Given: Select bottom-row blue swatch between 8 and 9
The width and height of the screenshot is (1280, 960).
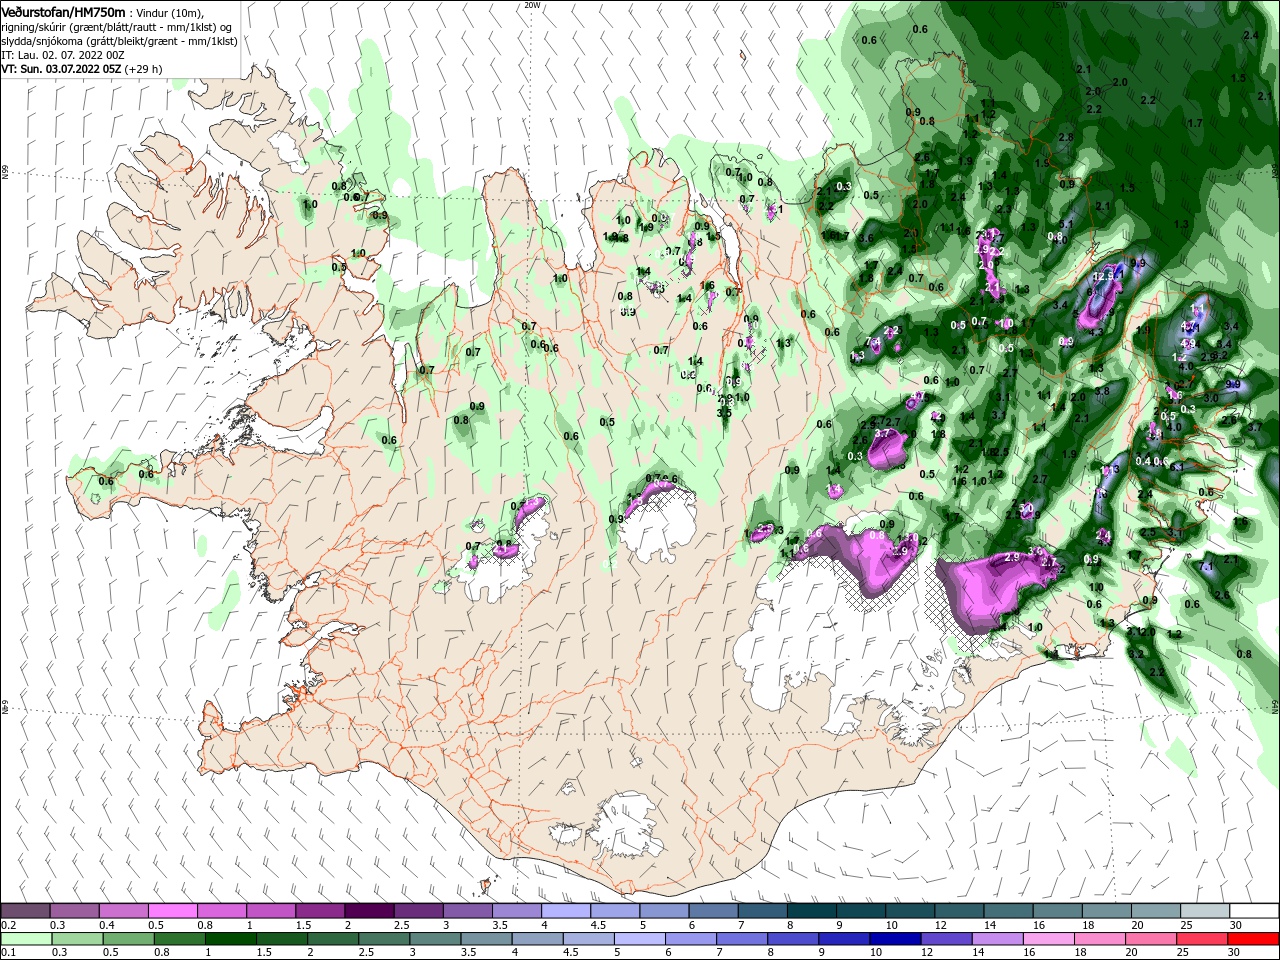Looking at the screenshot, I should click(x=794, y=939).
